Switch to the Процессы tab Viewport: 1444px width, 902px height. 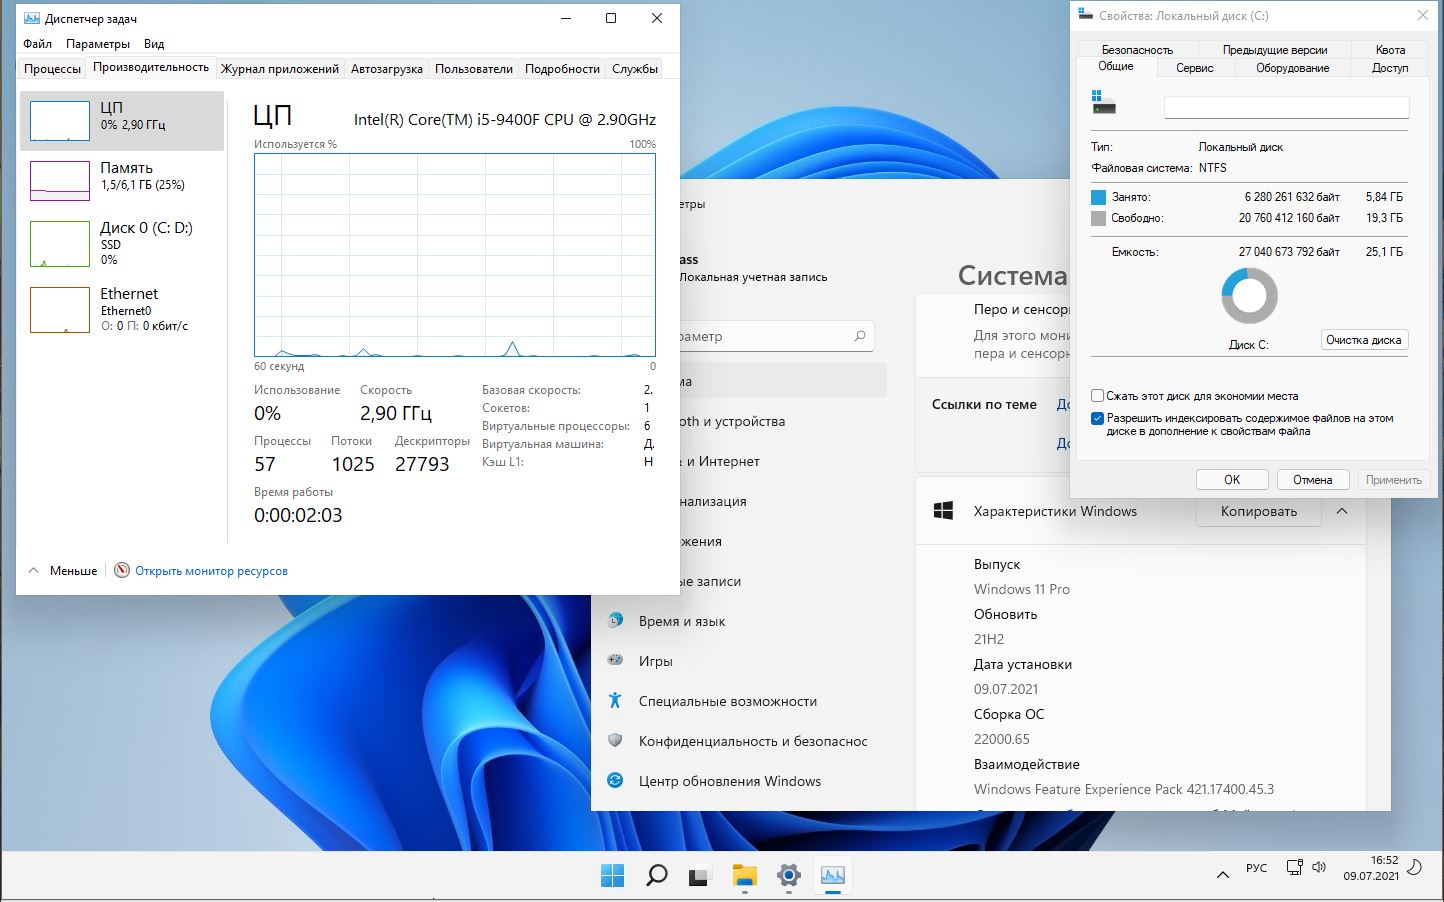(x=52, y=69)
